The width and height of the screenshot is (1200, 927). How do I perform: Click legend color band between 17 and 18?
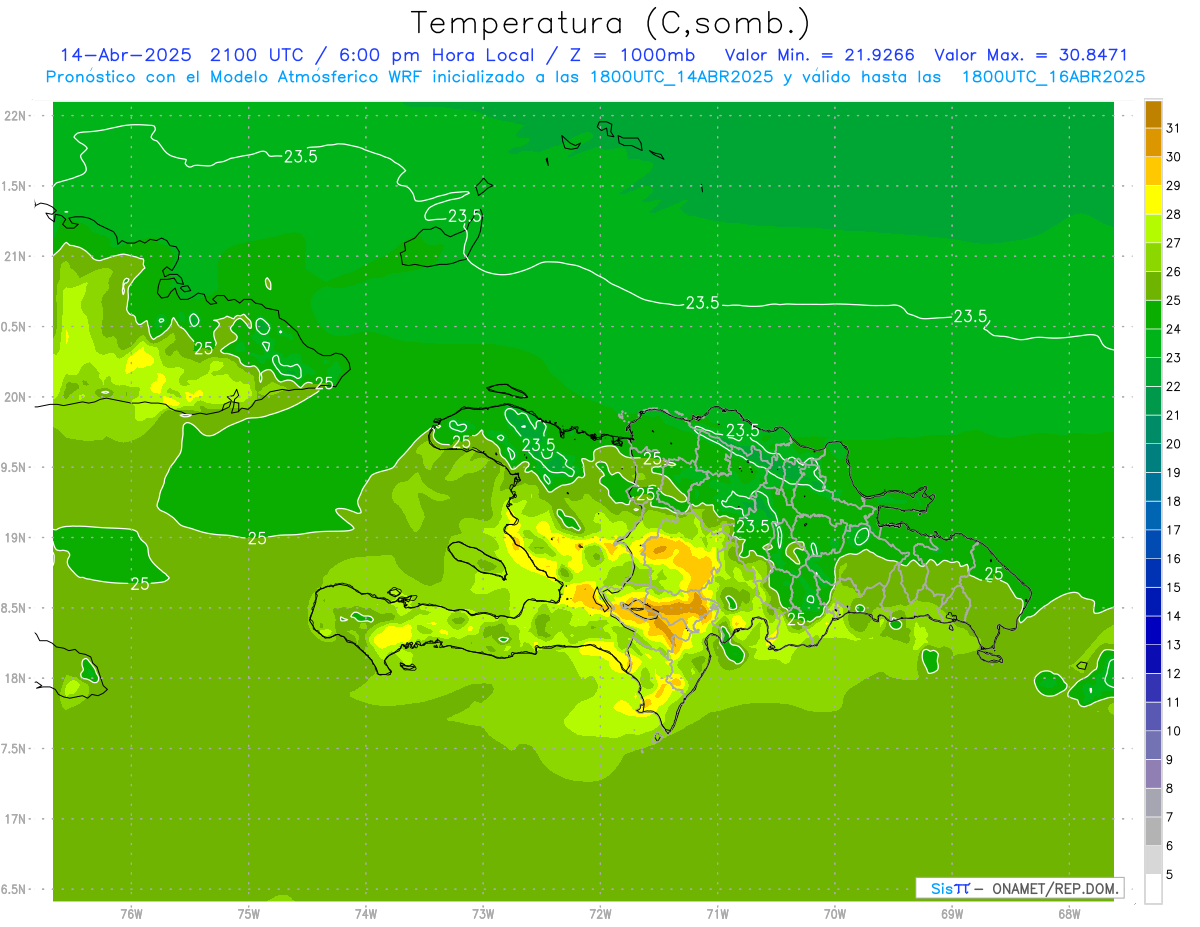coord(1153,516)
